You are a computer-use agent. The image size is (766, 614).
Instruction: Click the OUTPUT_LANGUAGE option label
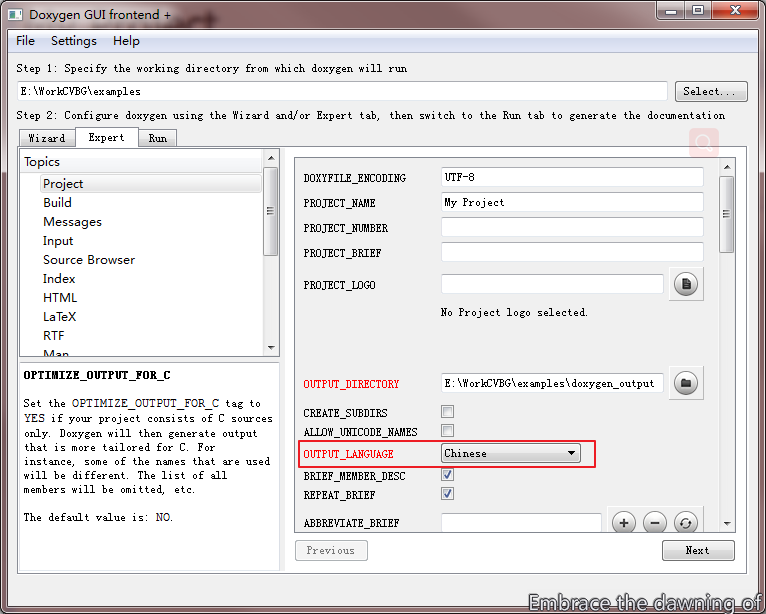348,454
